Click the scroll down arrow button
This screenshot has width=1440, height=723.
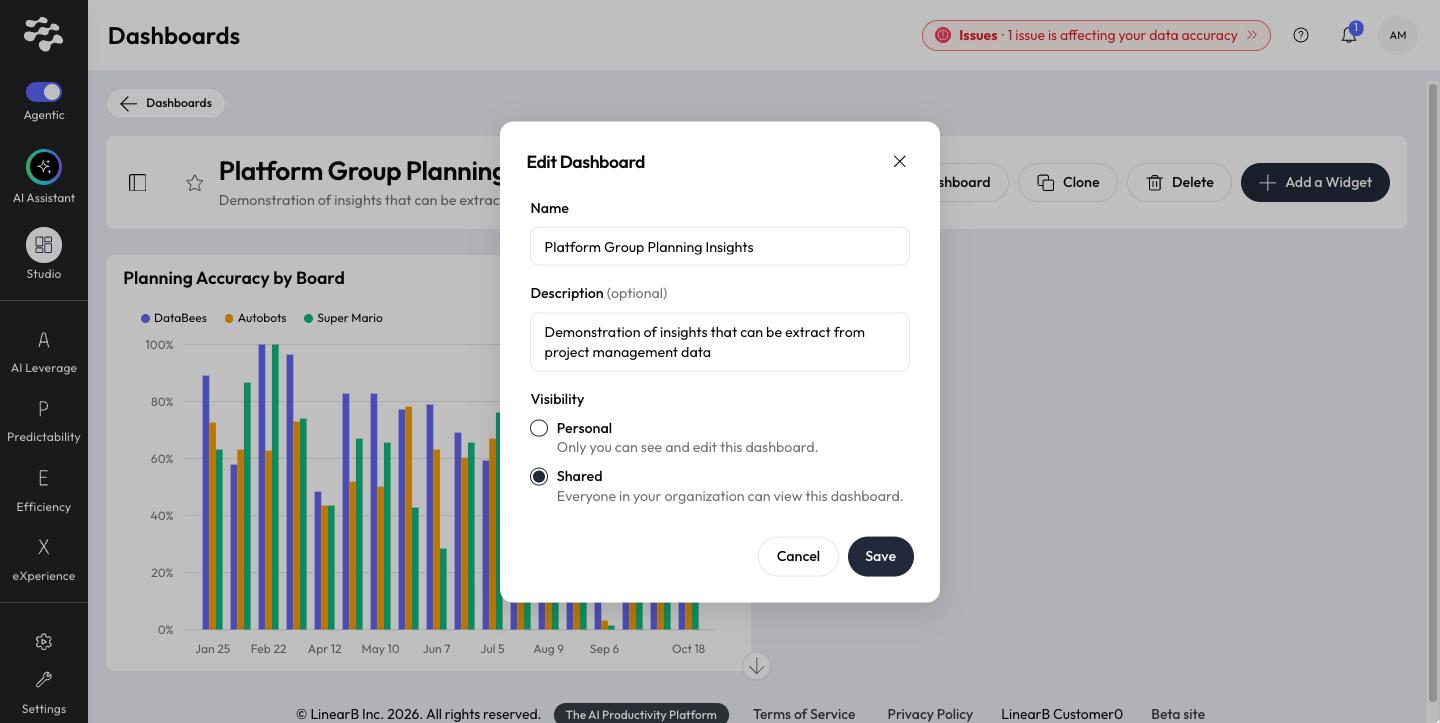(756, 666)
